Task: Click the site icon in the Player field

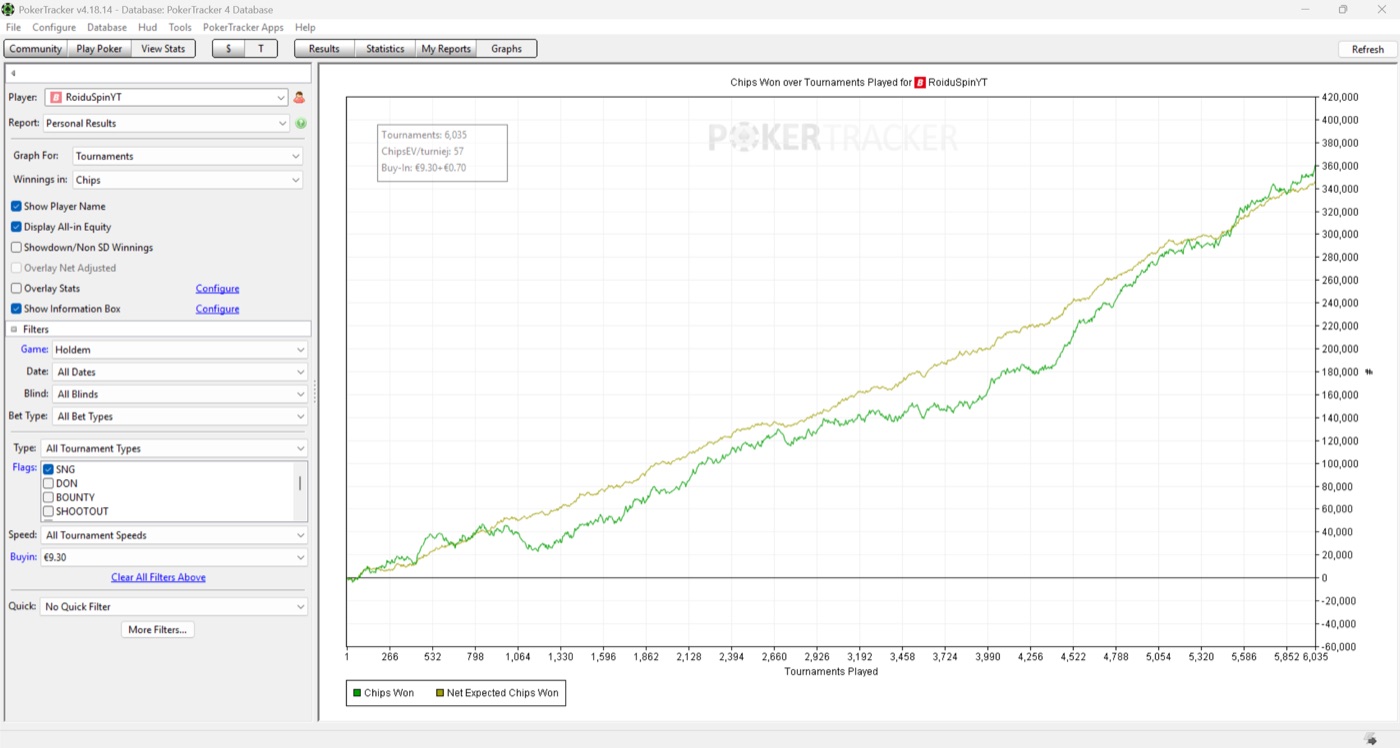Action: click(x=55, y=98)
